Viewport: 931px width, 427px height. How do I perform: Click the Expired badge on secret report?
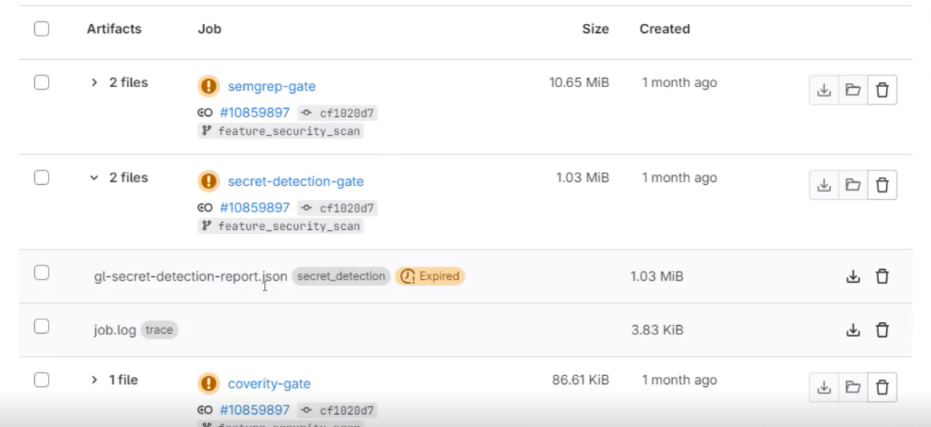tap(431, 276)
